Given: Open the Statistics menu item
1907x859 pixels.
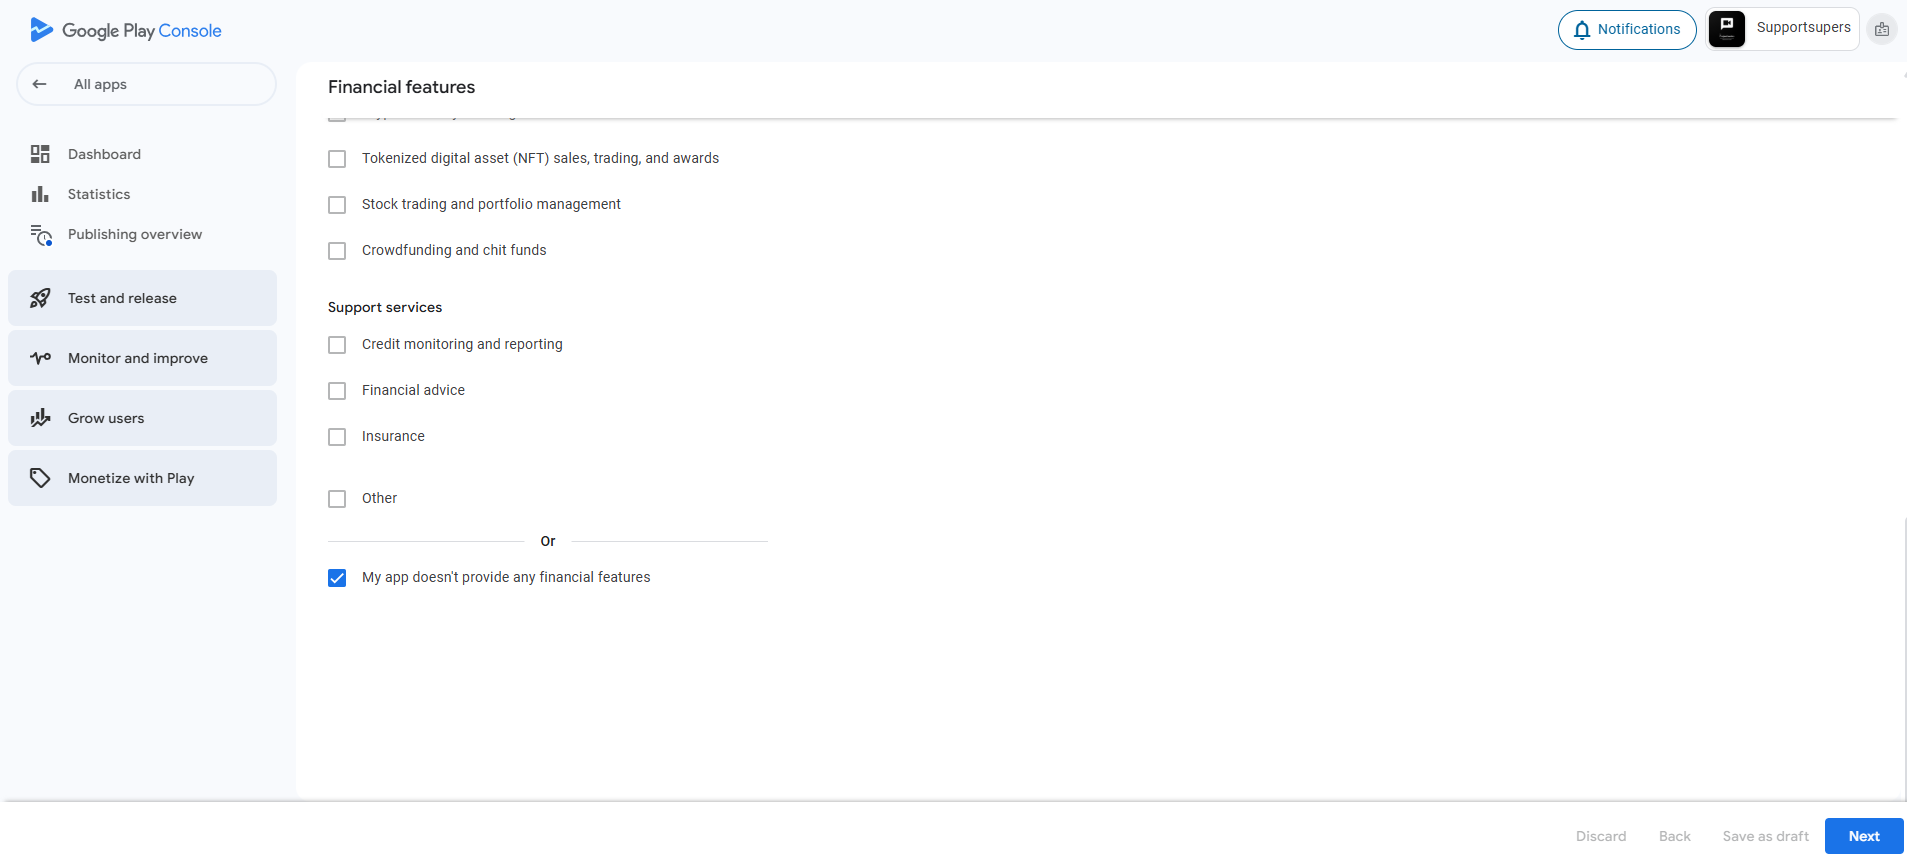Looking at the screenshot, I should pyautogui.click(x=99, y=194).
